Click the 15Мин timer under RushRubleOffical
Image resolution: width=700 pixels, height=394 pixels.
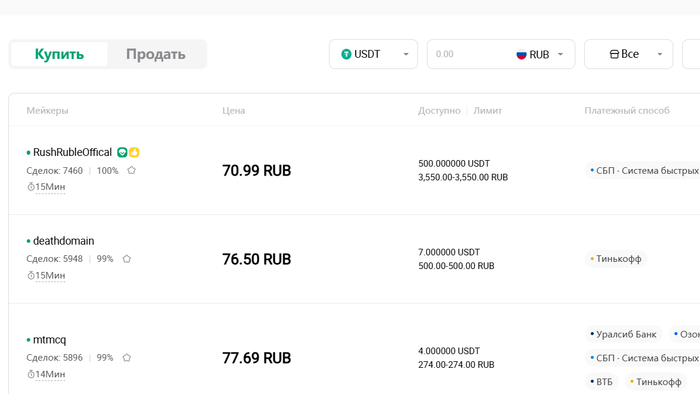point(46,187)
